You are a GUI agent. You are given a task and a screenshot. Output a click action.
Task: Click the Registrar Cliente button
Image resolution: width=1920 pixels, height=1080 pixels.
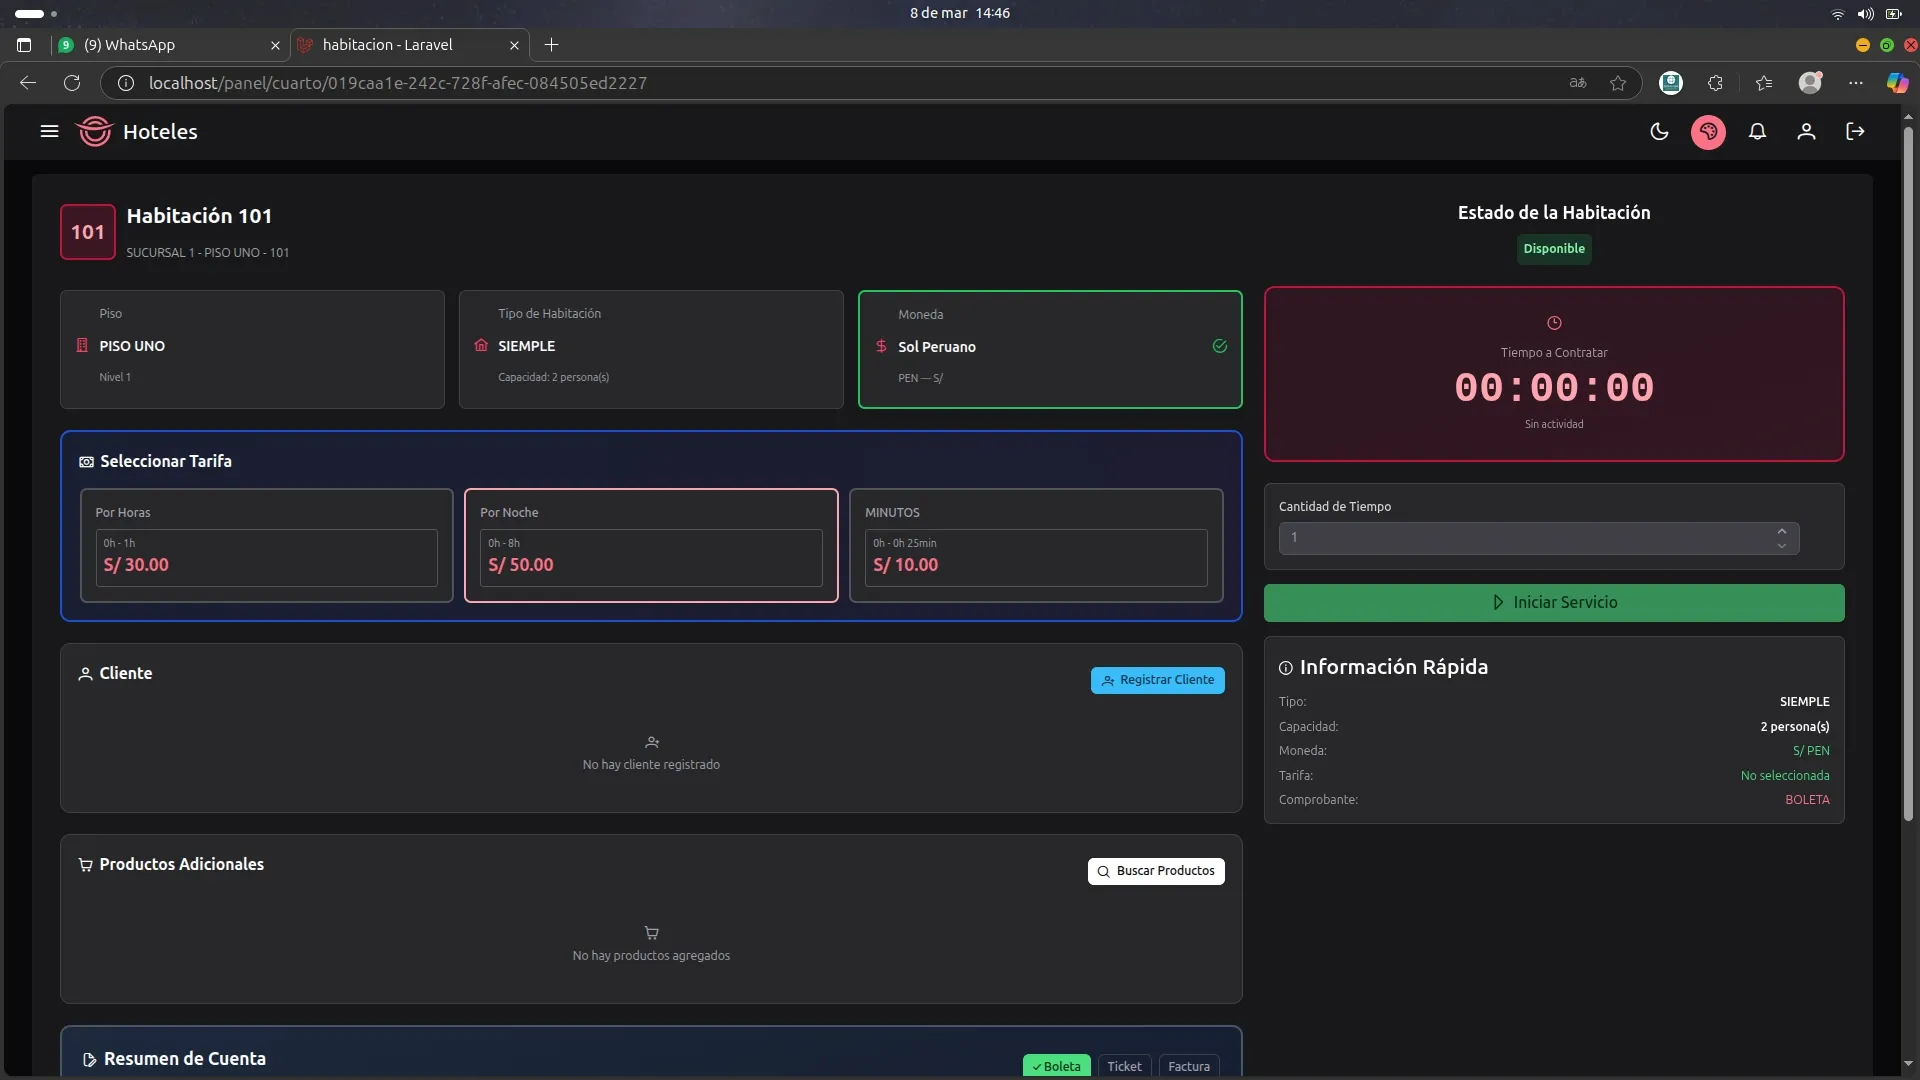(x=1157, y=680)
